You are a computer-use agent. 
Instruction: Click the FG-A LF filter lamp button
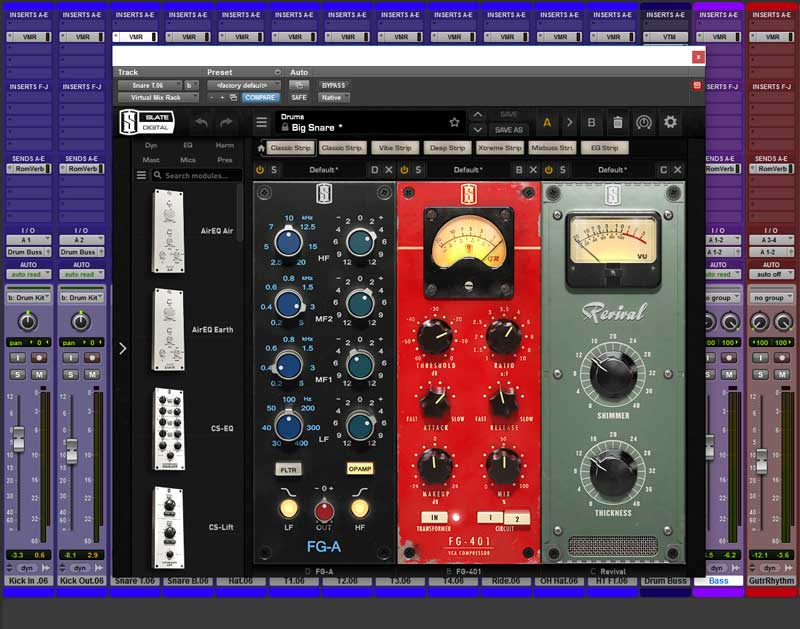point(288,509)
